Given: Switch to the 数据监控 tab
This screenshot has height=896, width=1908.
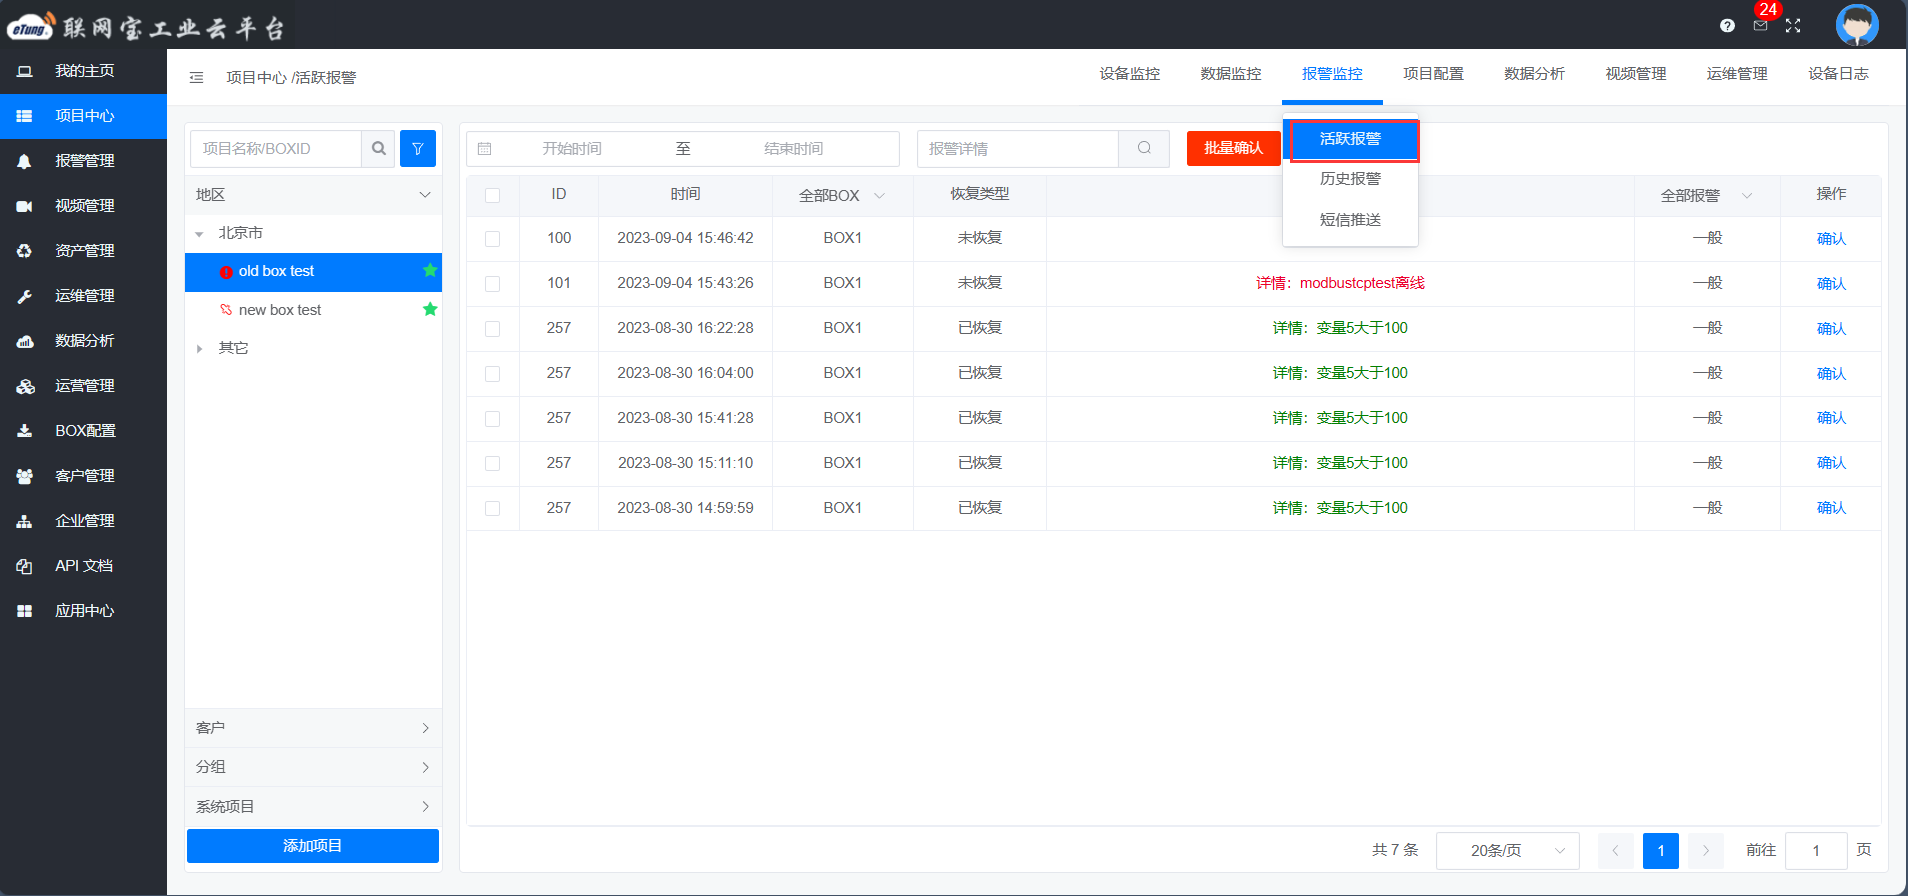Looking at the screenshot, I should (x=1231, y=74).
